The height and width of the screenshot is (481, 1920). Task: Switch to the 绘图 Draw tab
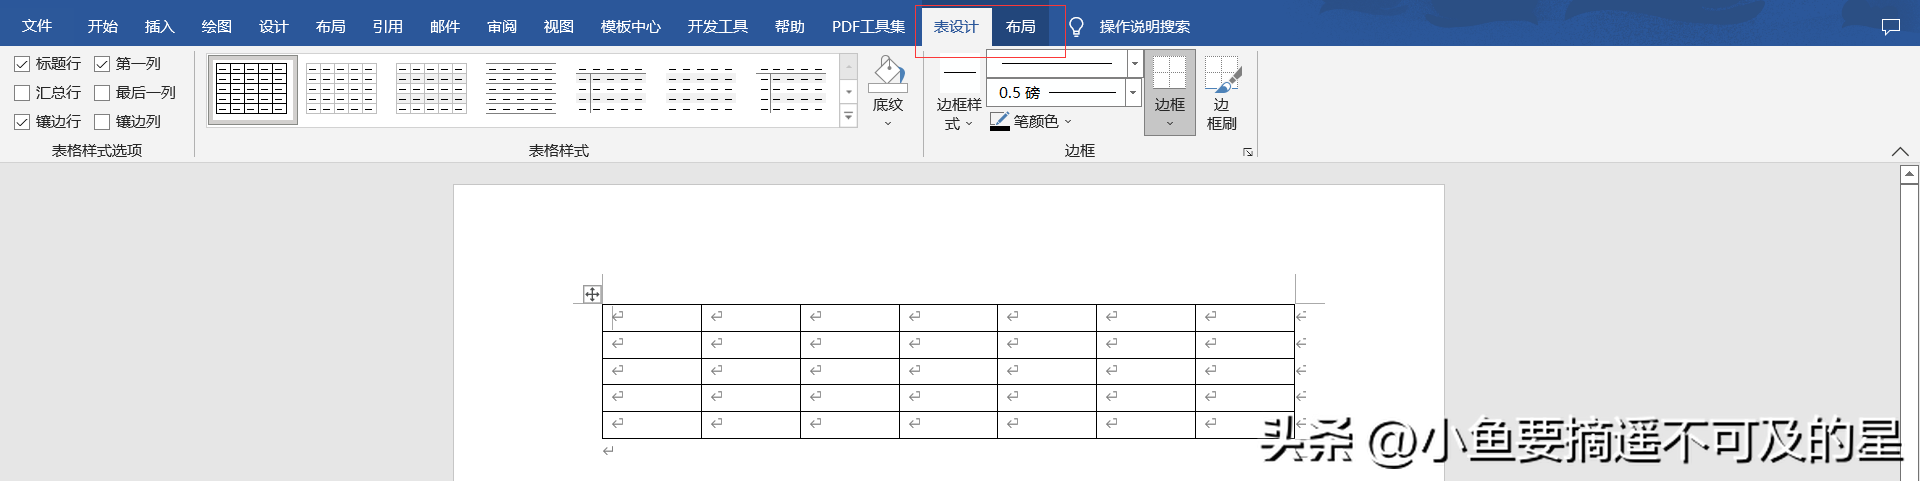click(x=217, y=27)
